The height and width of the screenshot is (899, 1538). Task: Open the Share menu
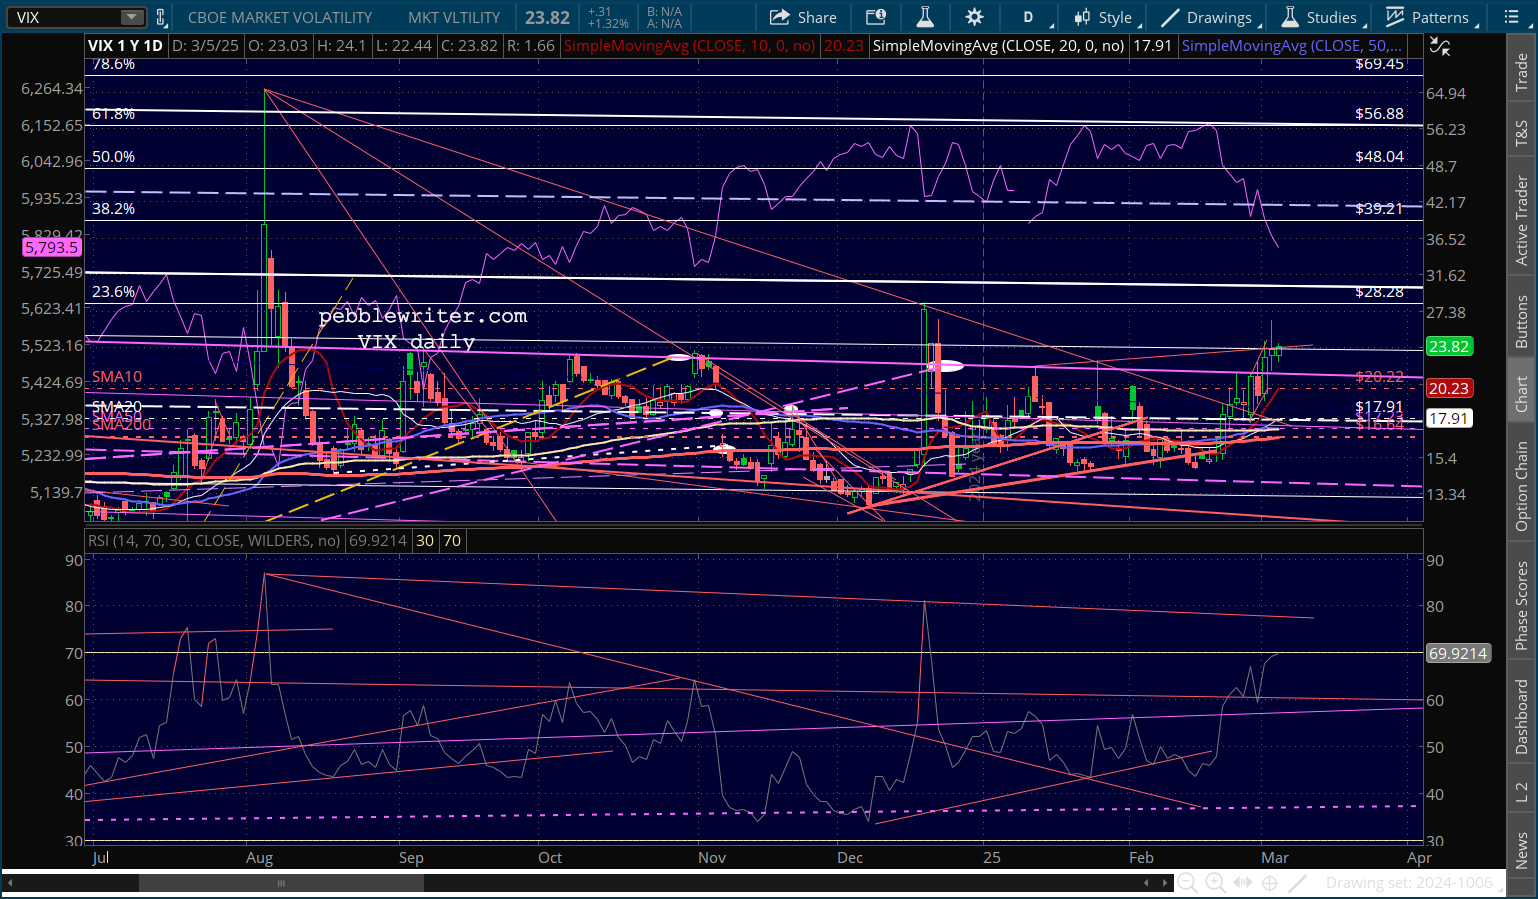point(803,17)
